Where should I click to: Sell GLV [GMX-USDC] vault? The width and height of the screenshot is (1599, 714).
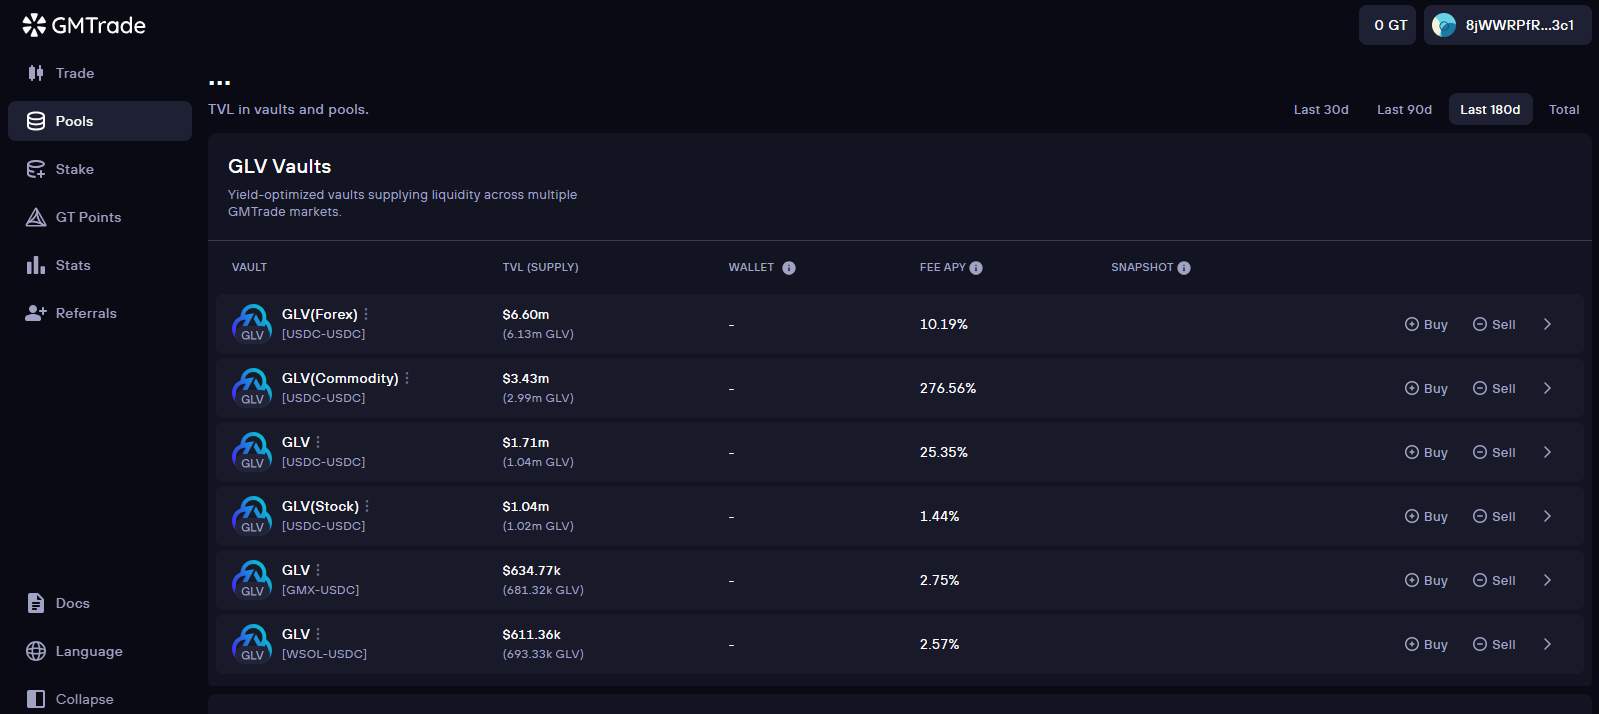[x=1494, y=580]
